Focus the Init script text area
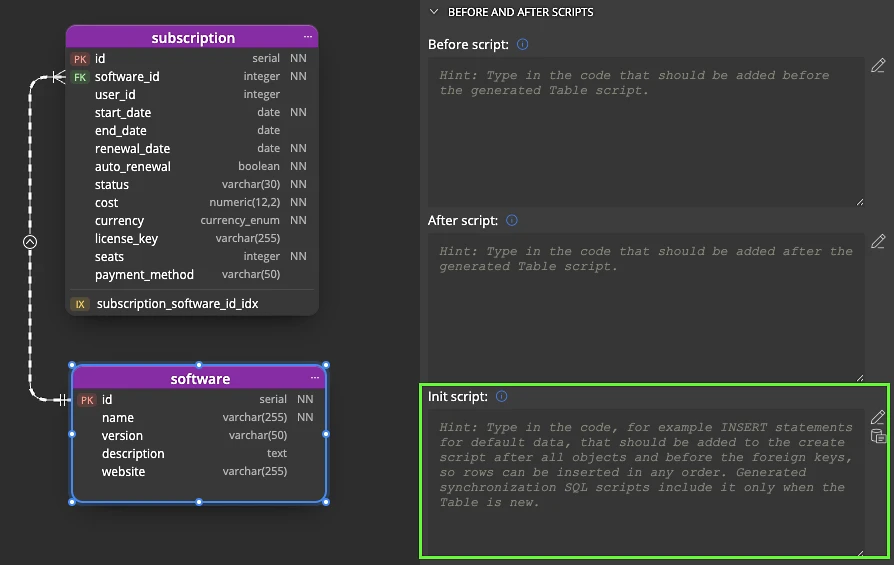The image size is (894, 565). tap(646, 482)
